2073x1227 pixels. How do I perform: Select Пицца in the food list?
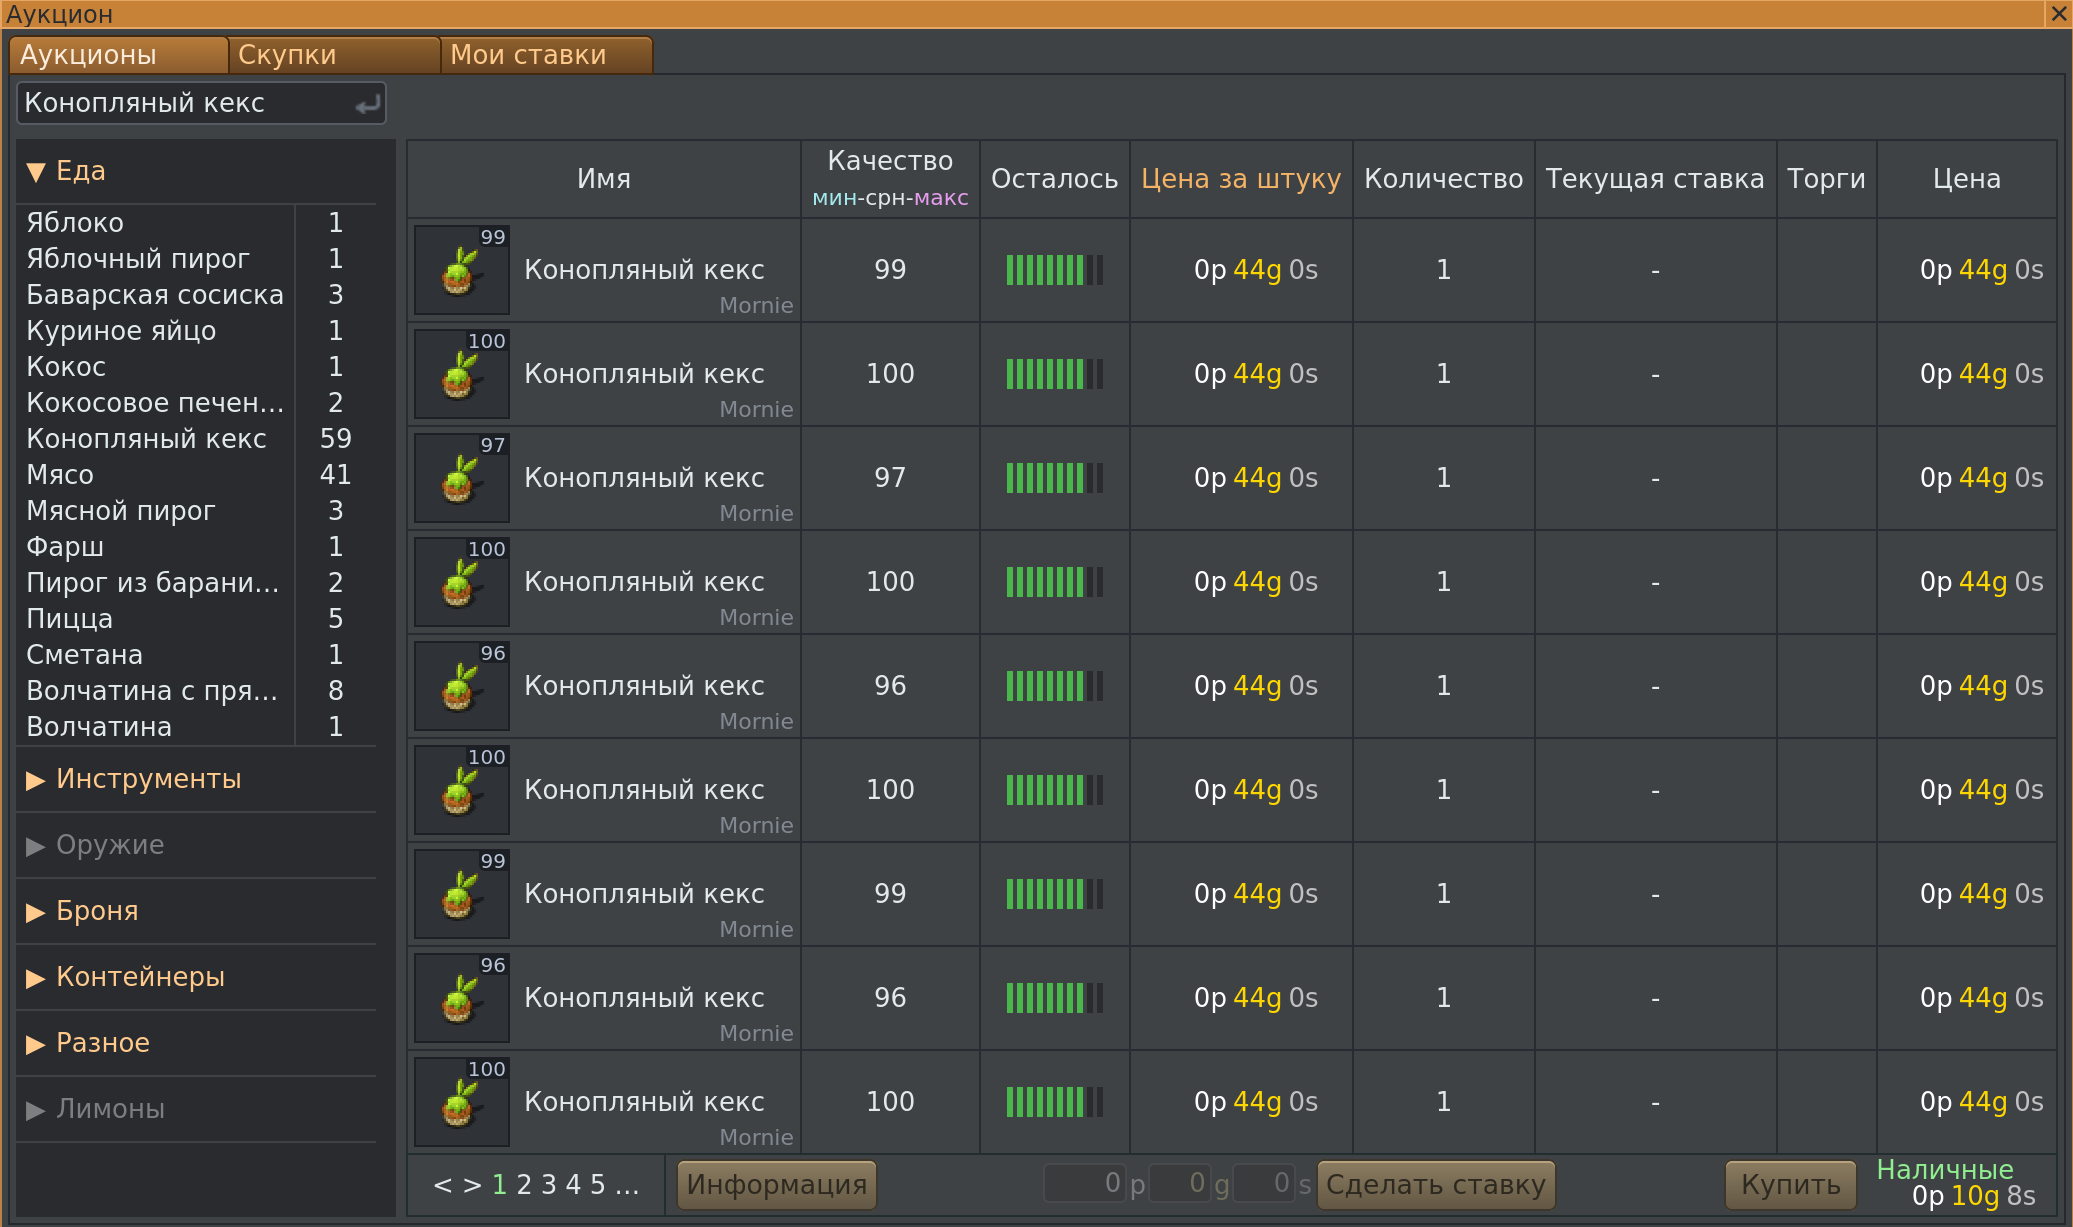70,619
